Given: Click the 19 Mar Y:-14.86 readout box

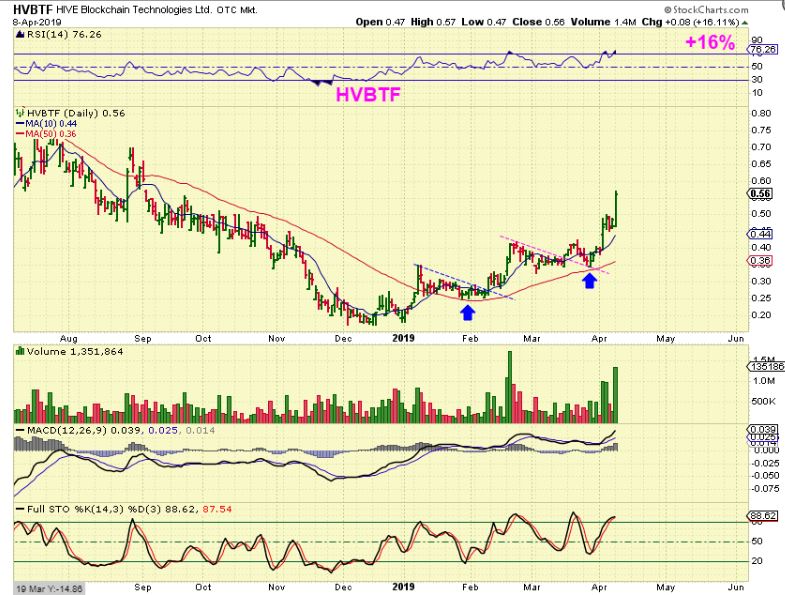Looking at the screenshot, I should pos(48,588).
